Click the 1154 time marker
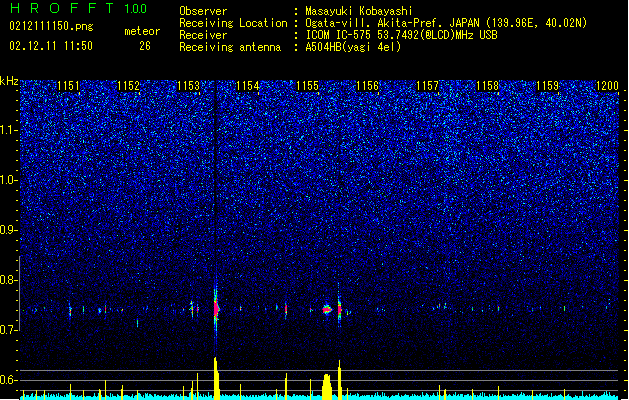Image resolution: width=629 pixels, height=400 pixels. click(x=248, y=86)
